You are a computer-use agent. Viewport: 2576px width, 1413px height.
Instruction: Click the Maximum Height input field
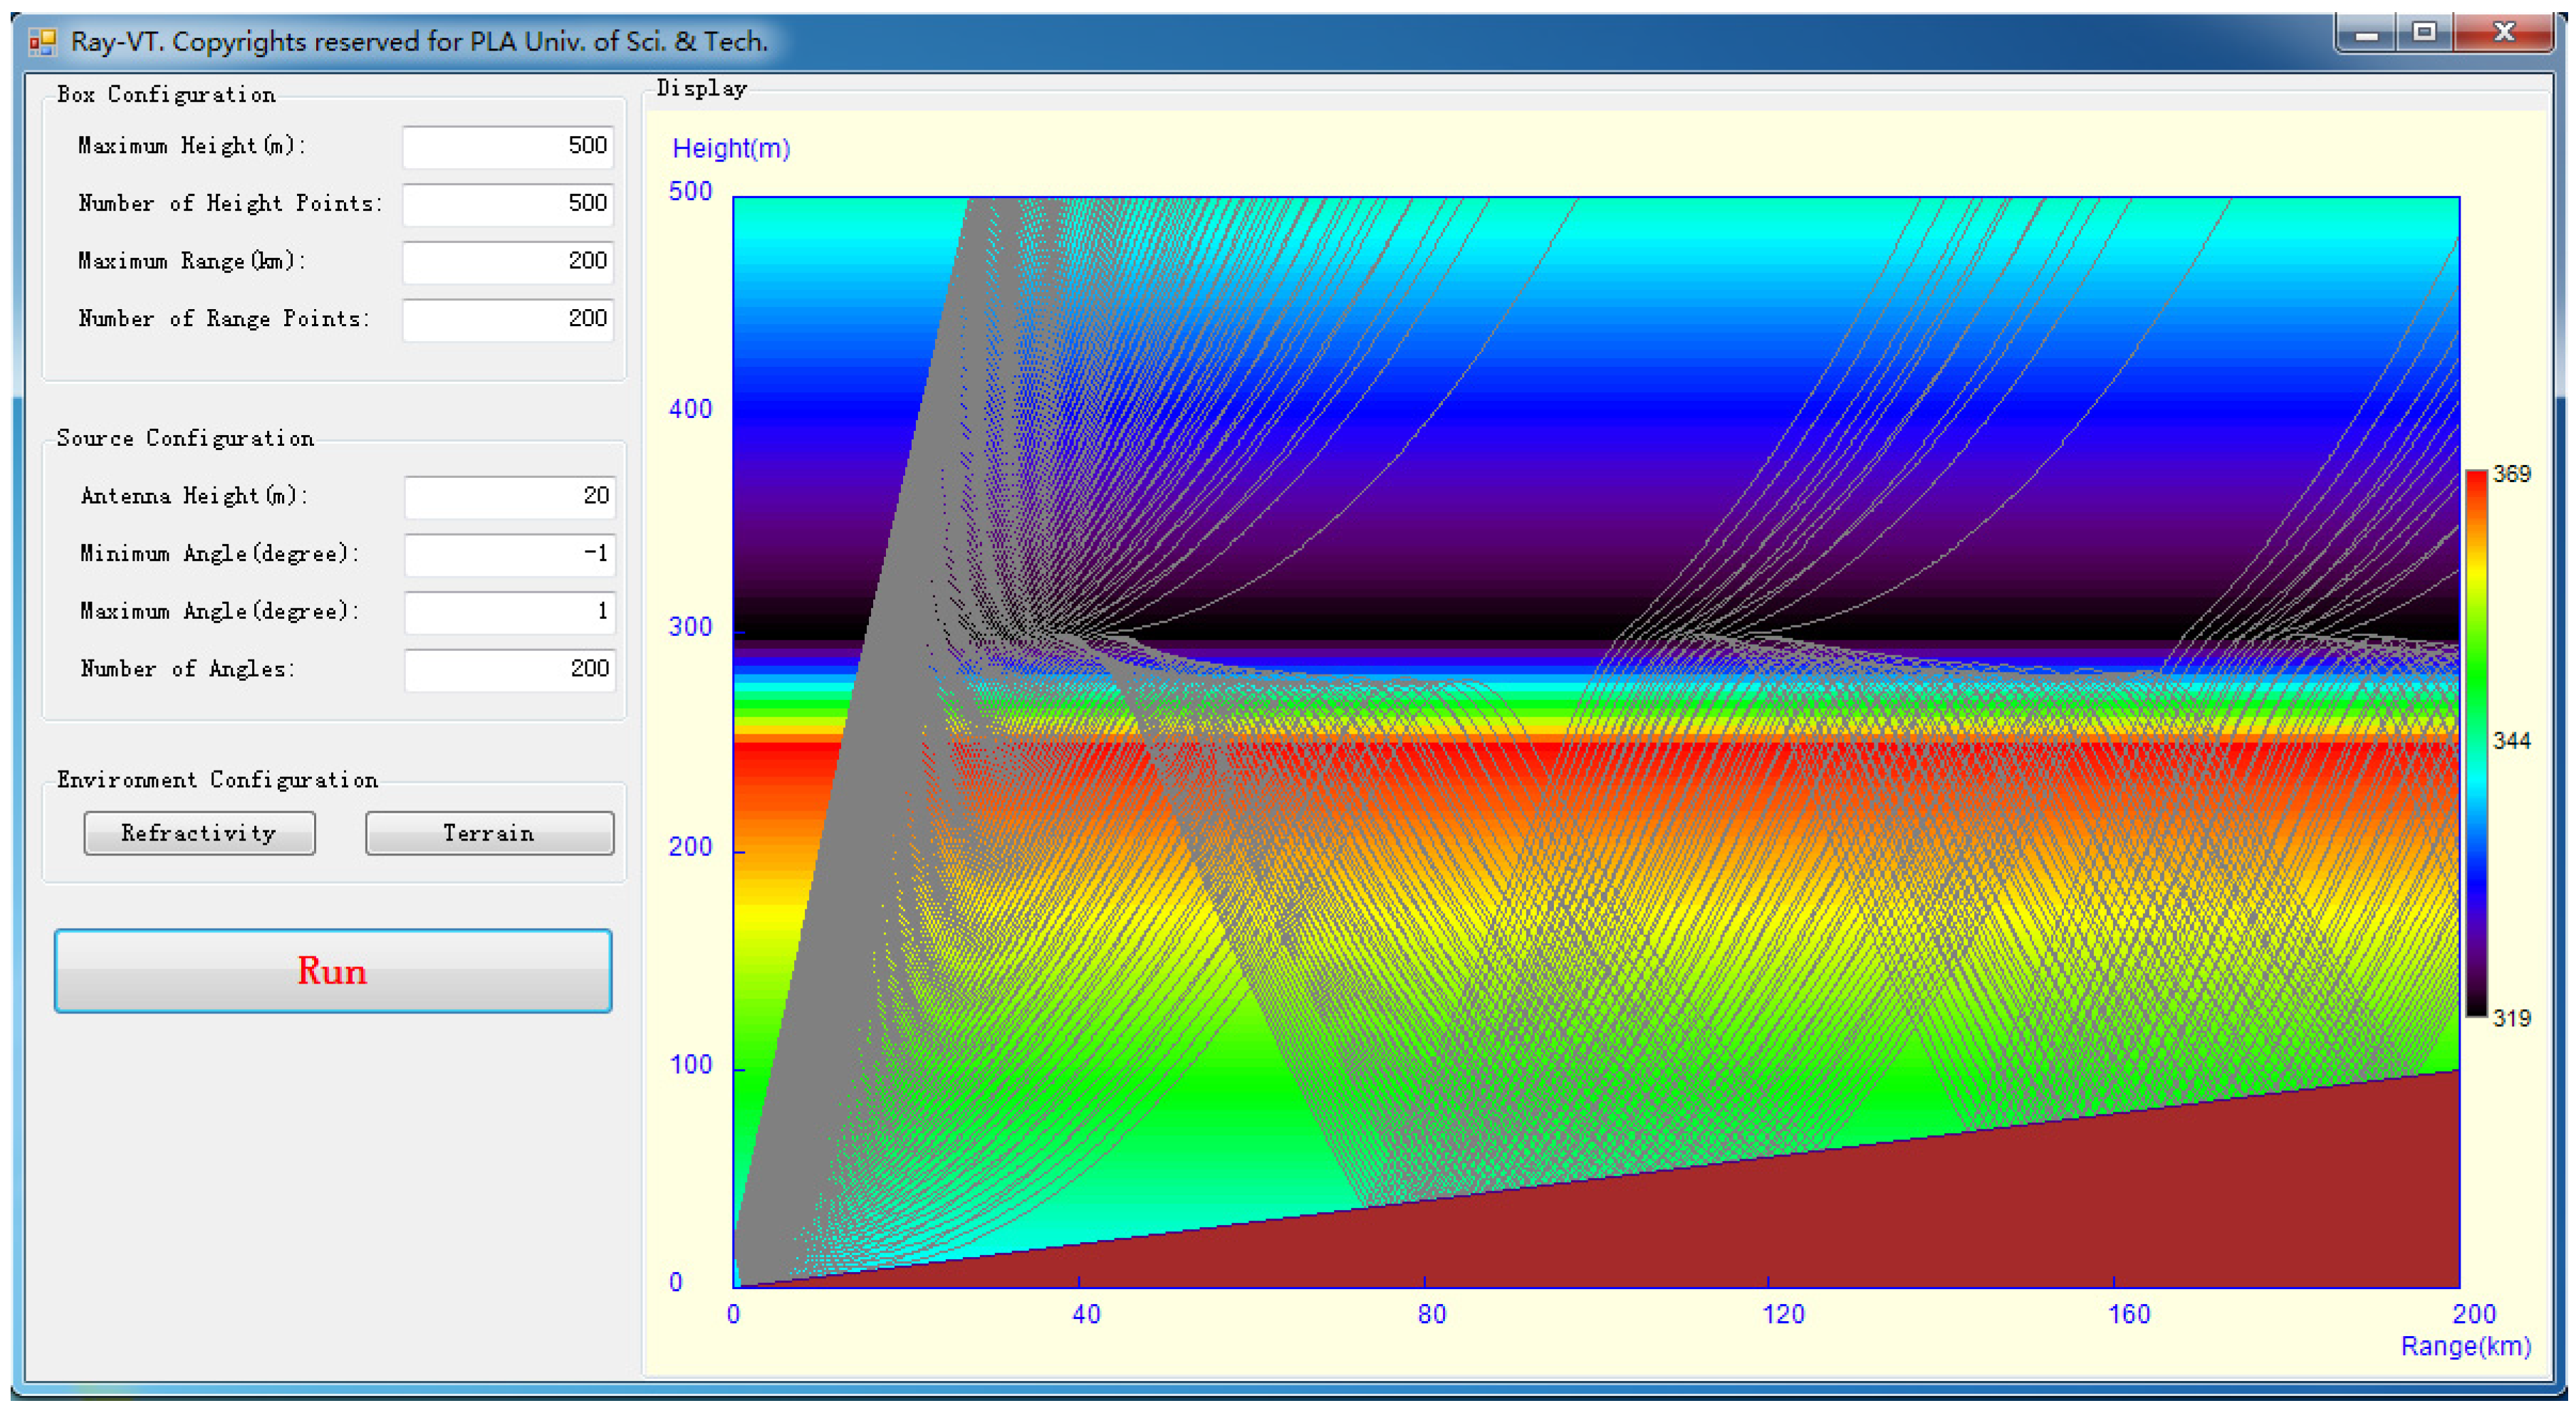click(508, 146)
